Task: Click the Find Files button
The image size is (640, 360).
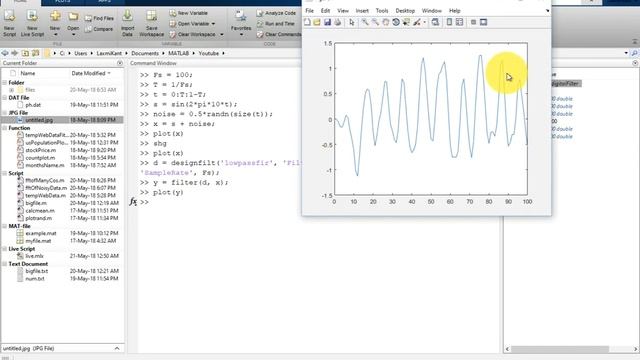Action: 99,18
